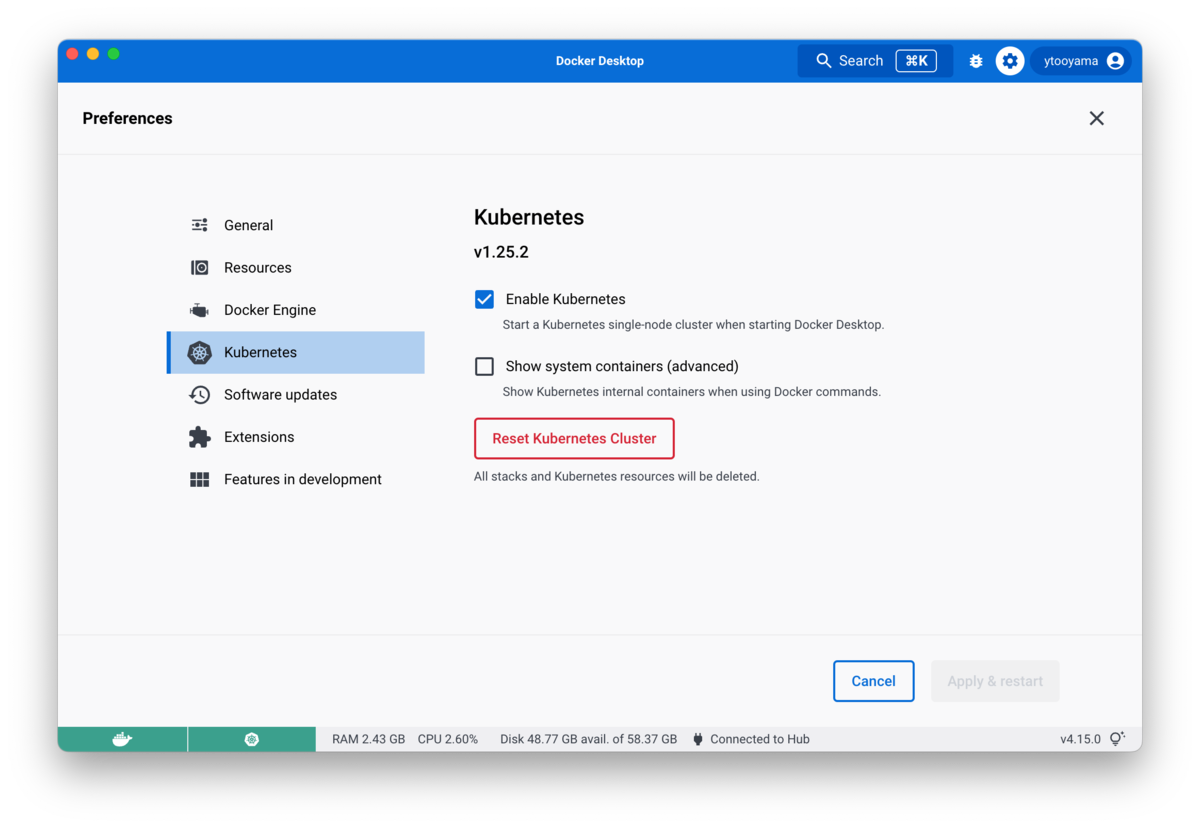This screenshot has height=828, width=1200.
Task: Go to Extensions preferences
Action: [x=296, y=437]
